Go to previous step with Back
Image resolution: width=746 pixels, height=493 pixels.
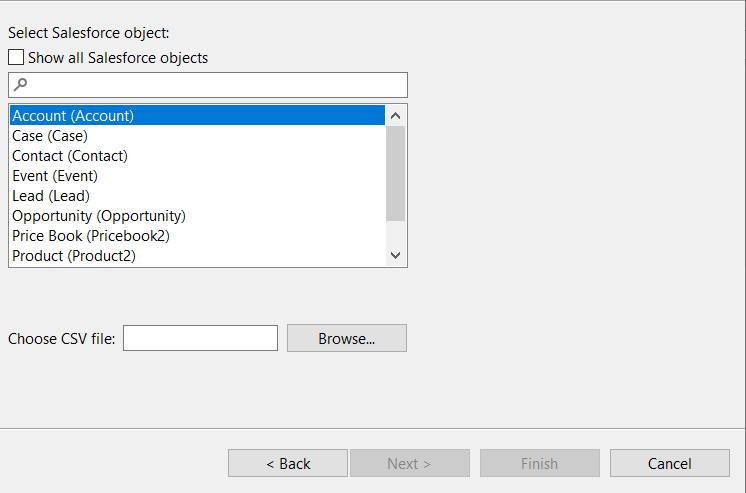pyautogui.click(x=288, y=464)
